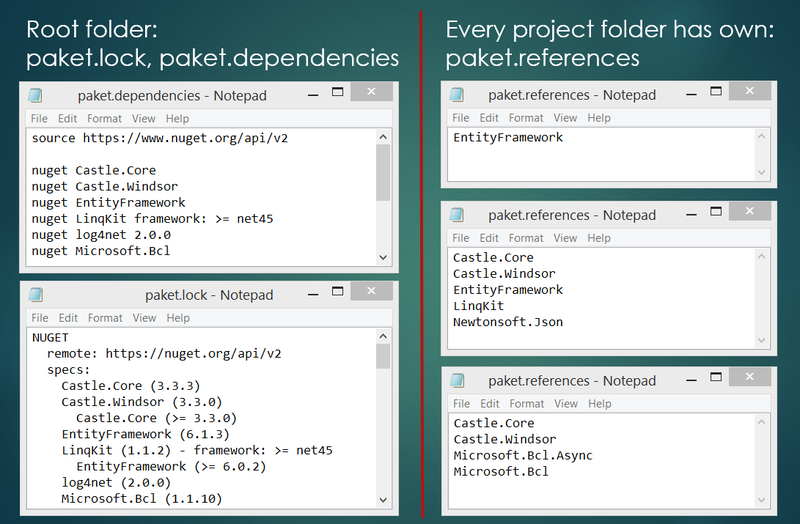This screenshot has width=800, height=524.
Task: Click Notepad icon of window listing Microsoft.Bcl.Async
Action: click(458, 381)
